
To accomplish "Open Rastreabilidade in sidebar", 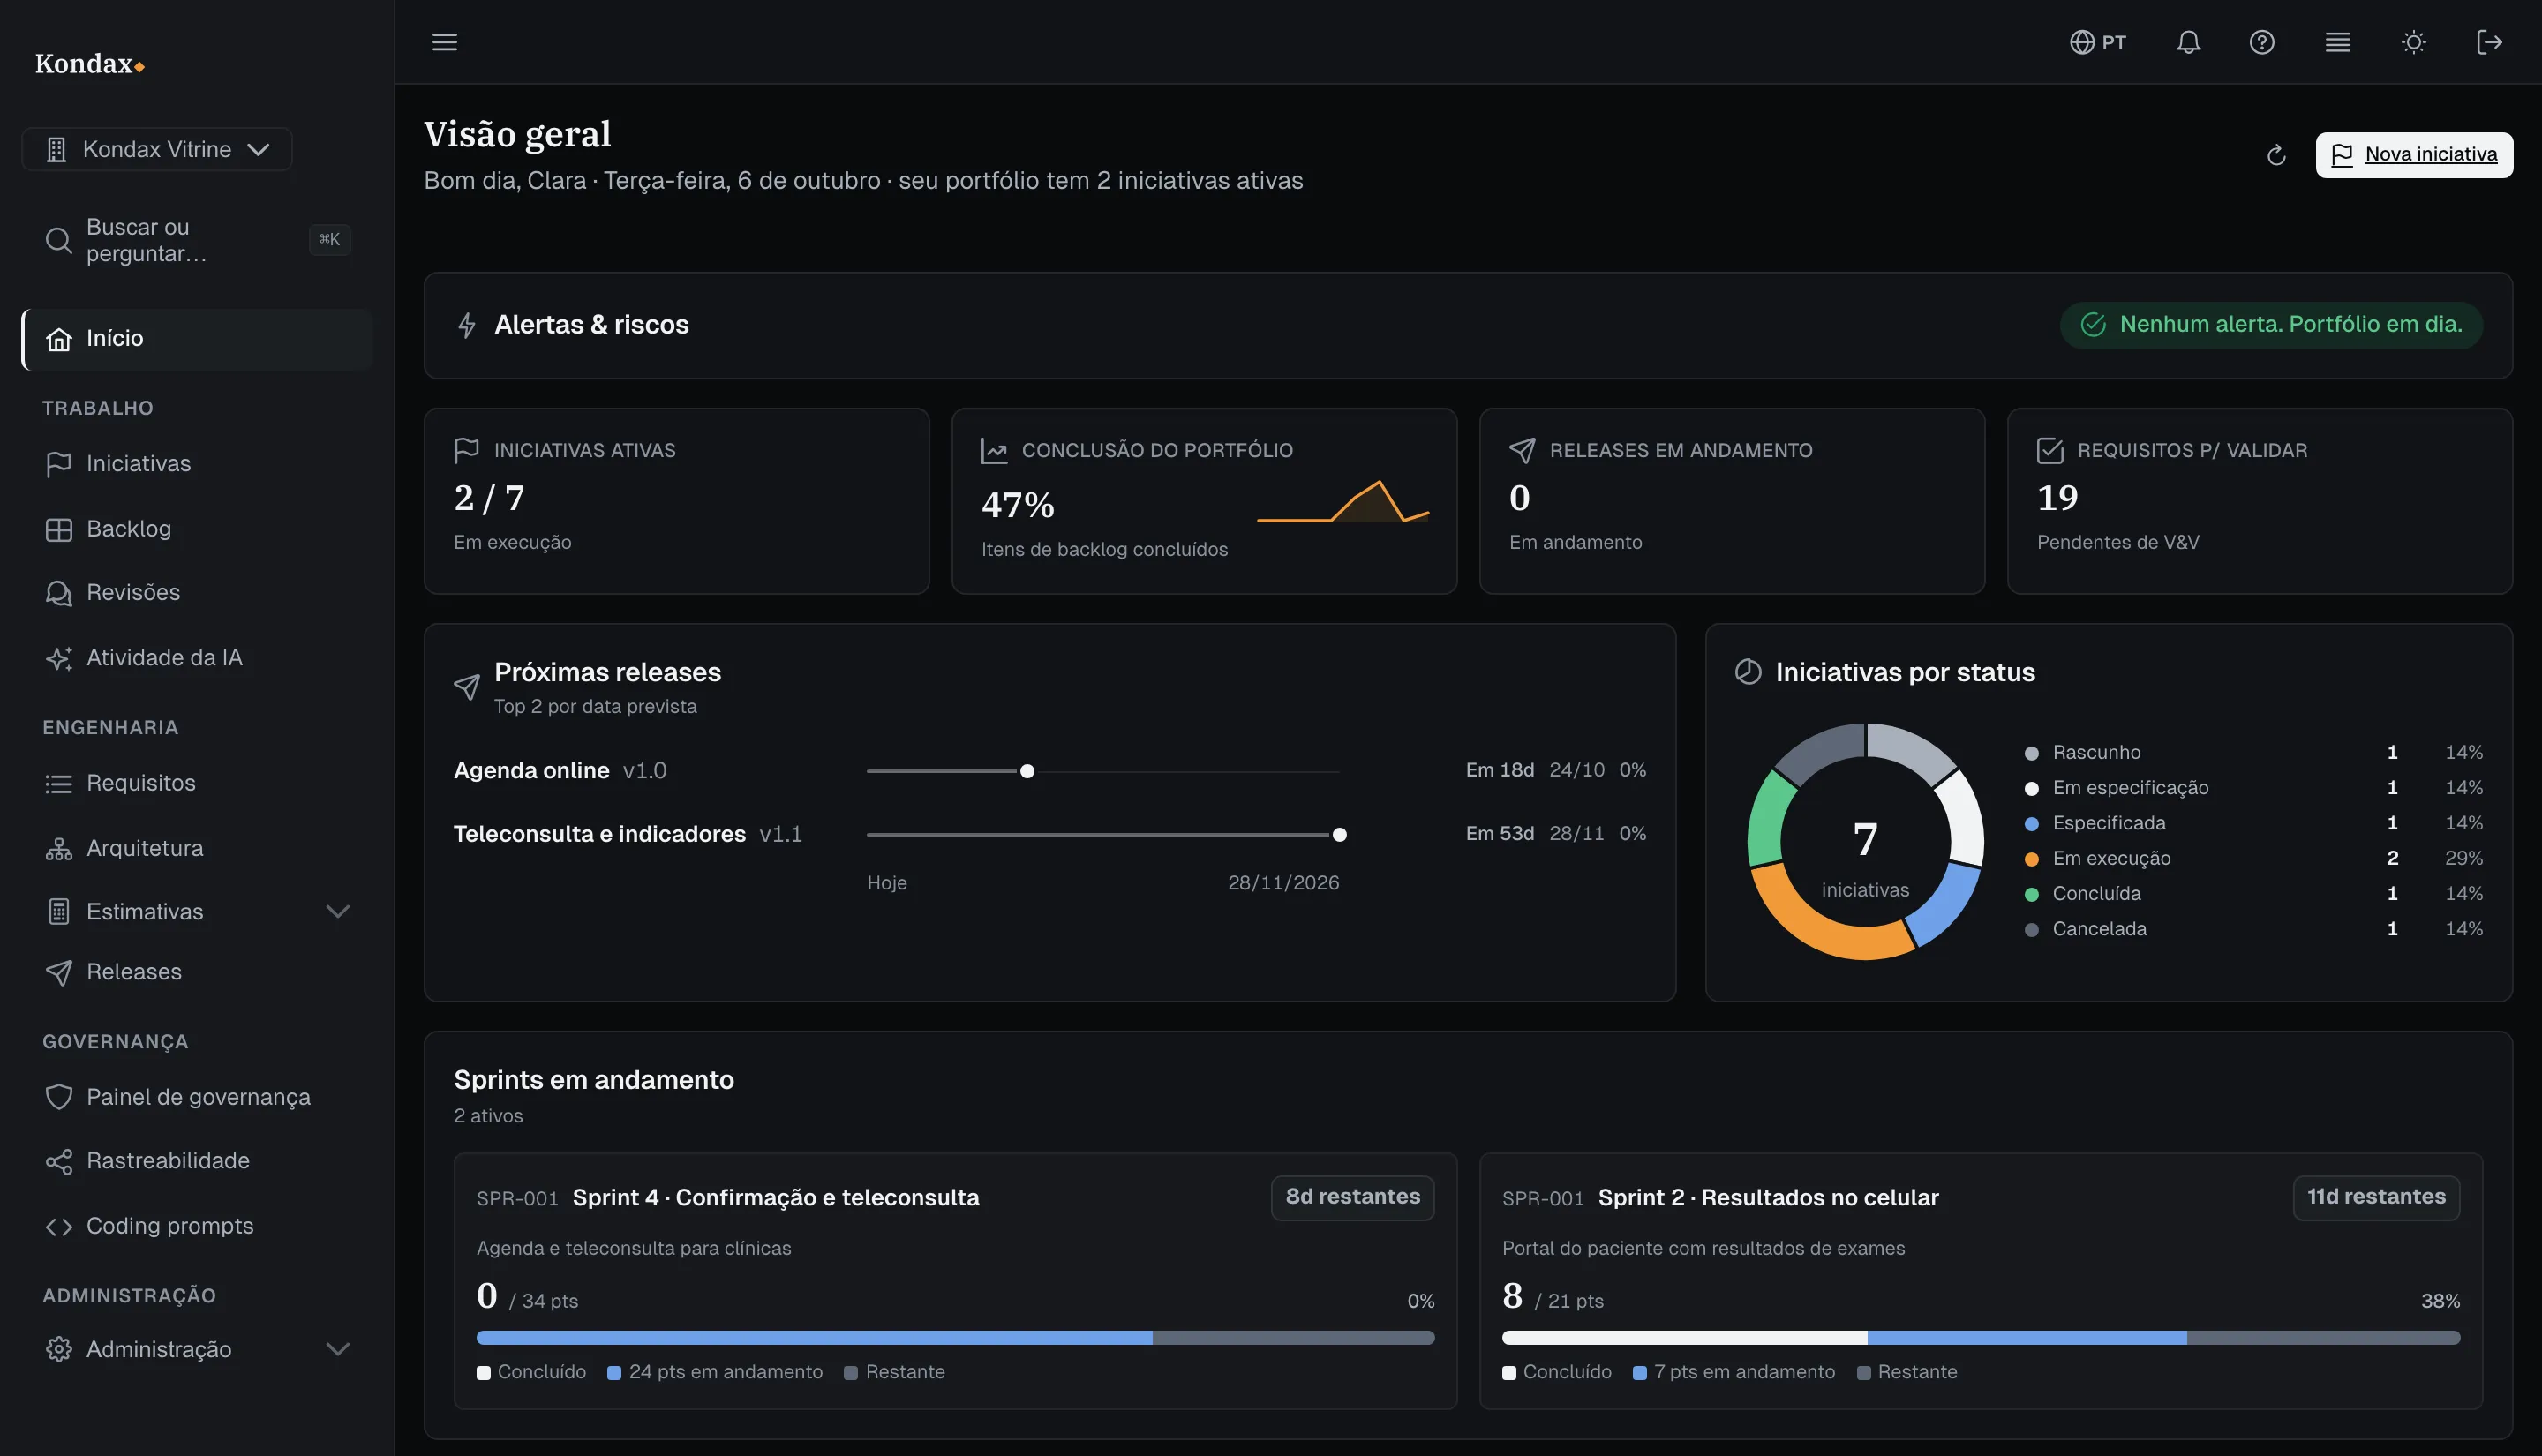I will click(197, 1161).
